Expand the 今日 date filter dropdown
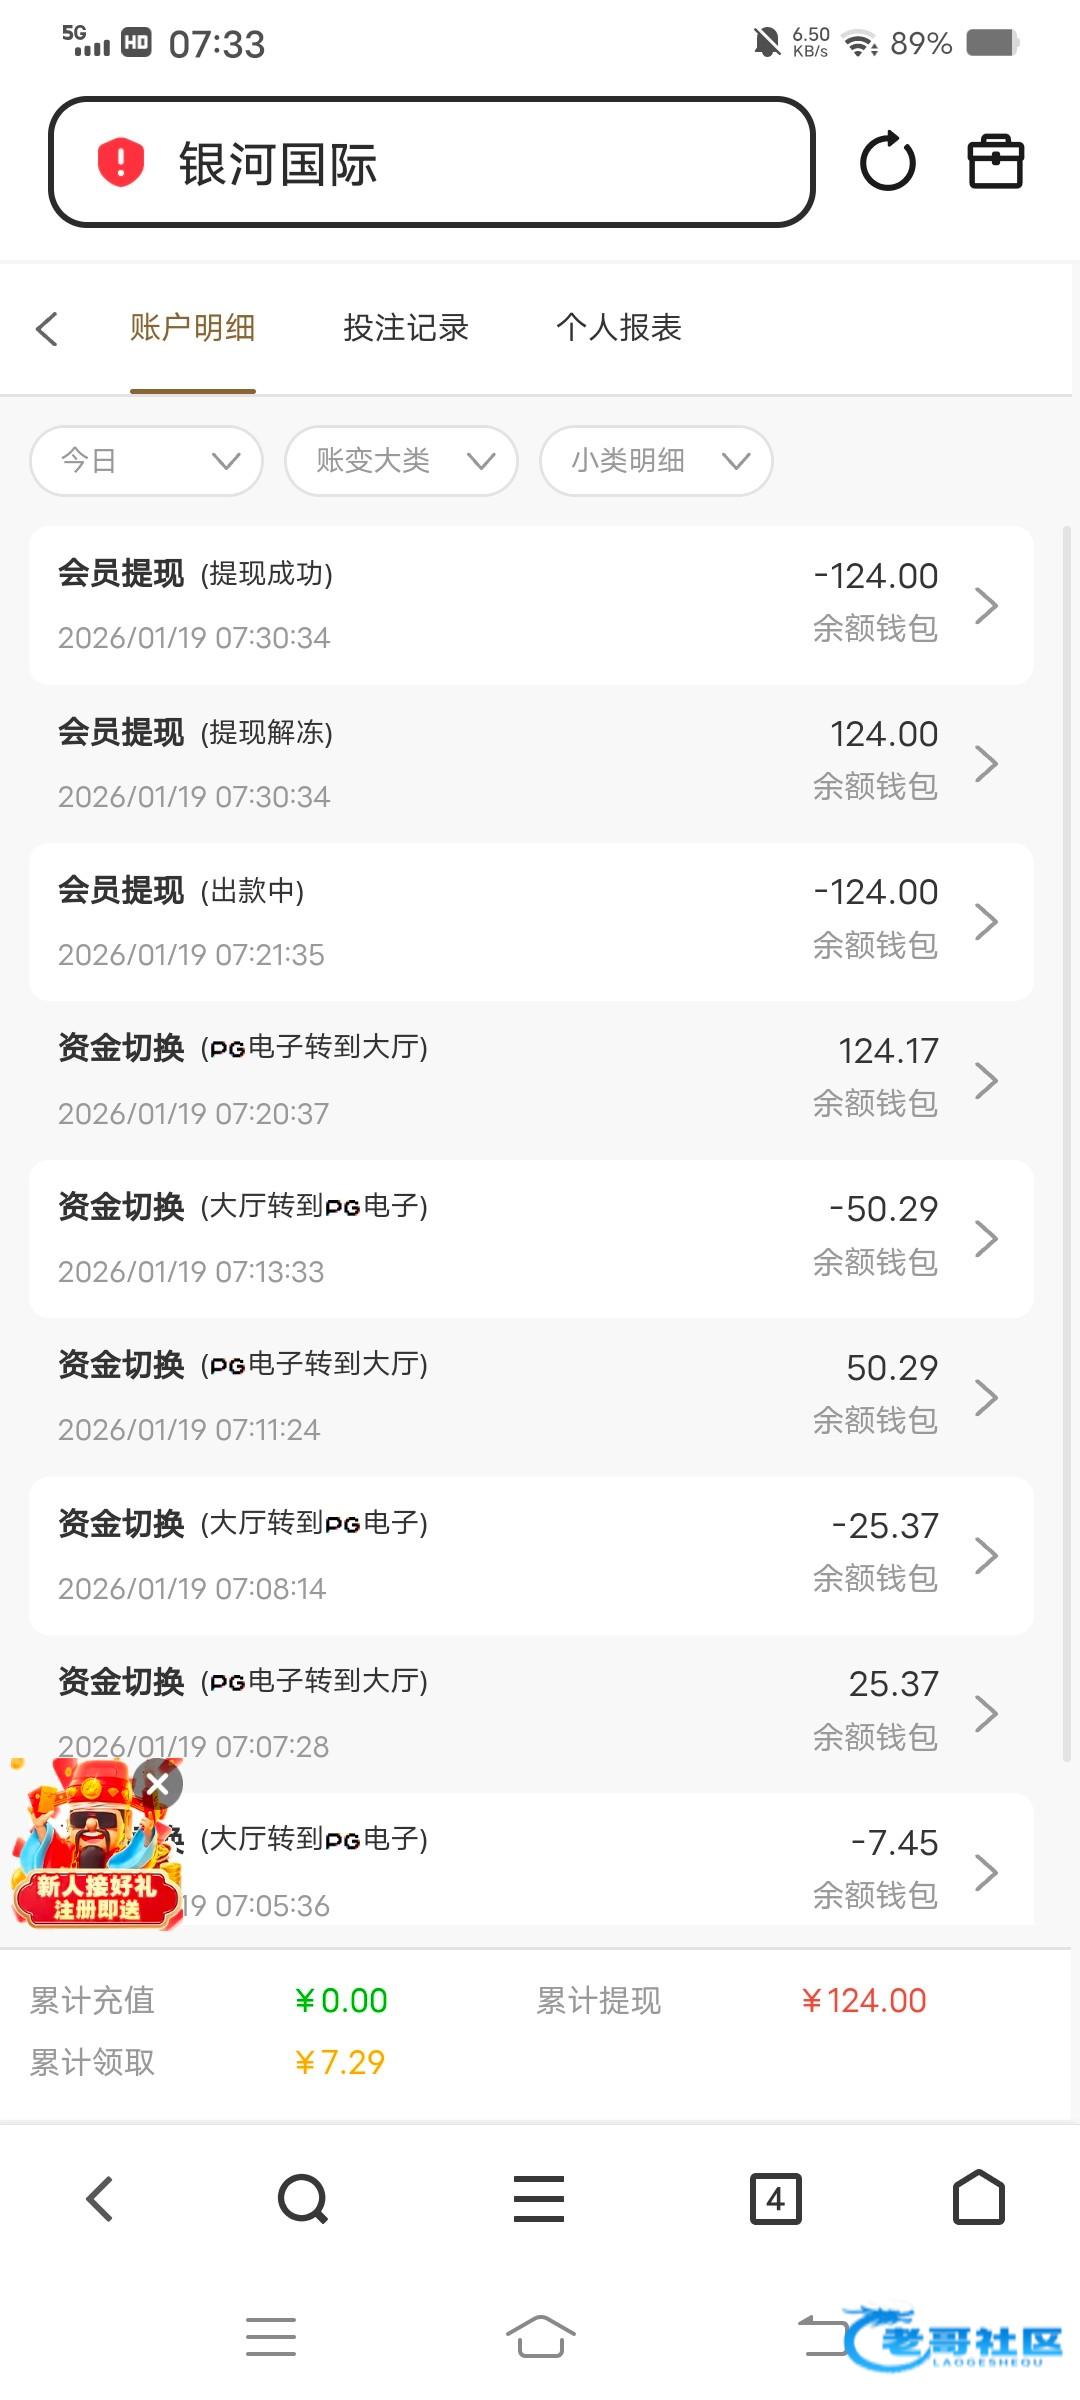 pyautogui.click(x=146, y=461)
